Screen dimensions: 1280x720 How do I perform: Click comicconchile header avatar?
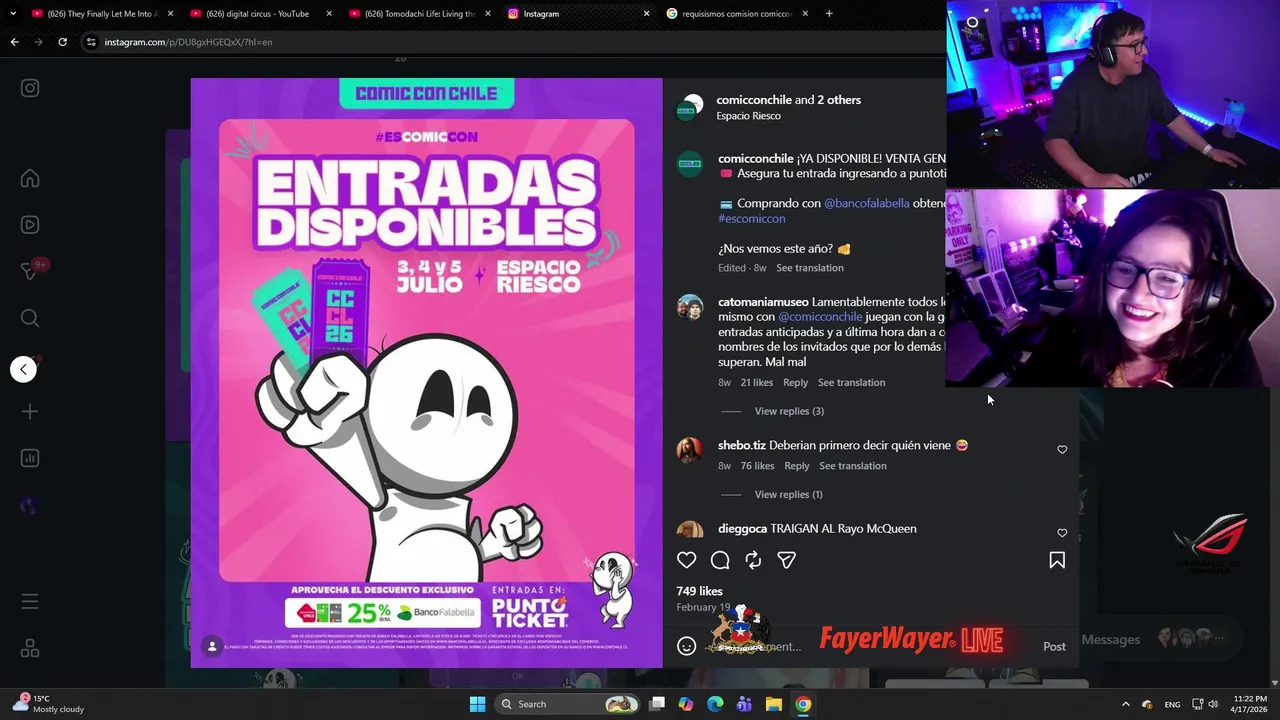click(689, 108)
